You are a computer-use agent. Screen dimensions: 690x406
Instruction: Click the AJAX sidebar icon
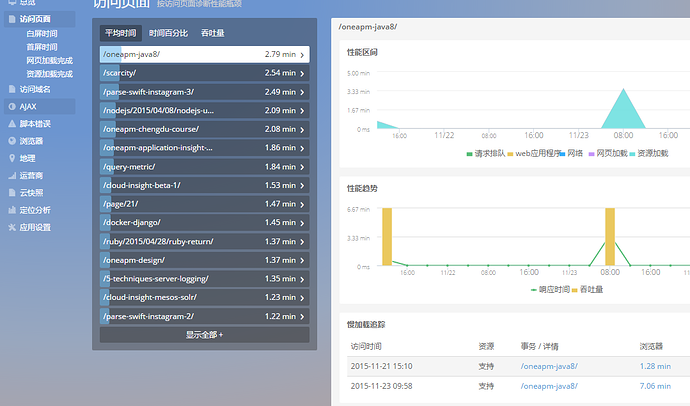(x=10, y=106)
